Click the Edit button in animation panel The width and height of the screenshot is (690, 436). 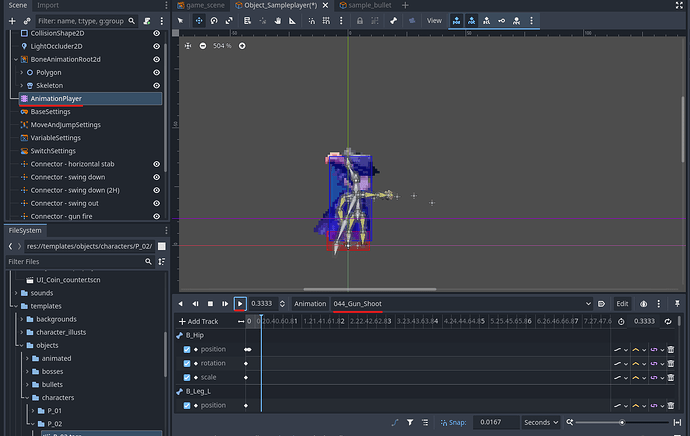[x=622, y=303]
